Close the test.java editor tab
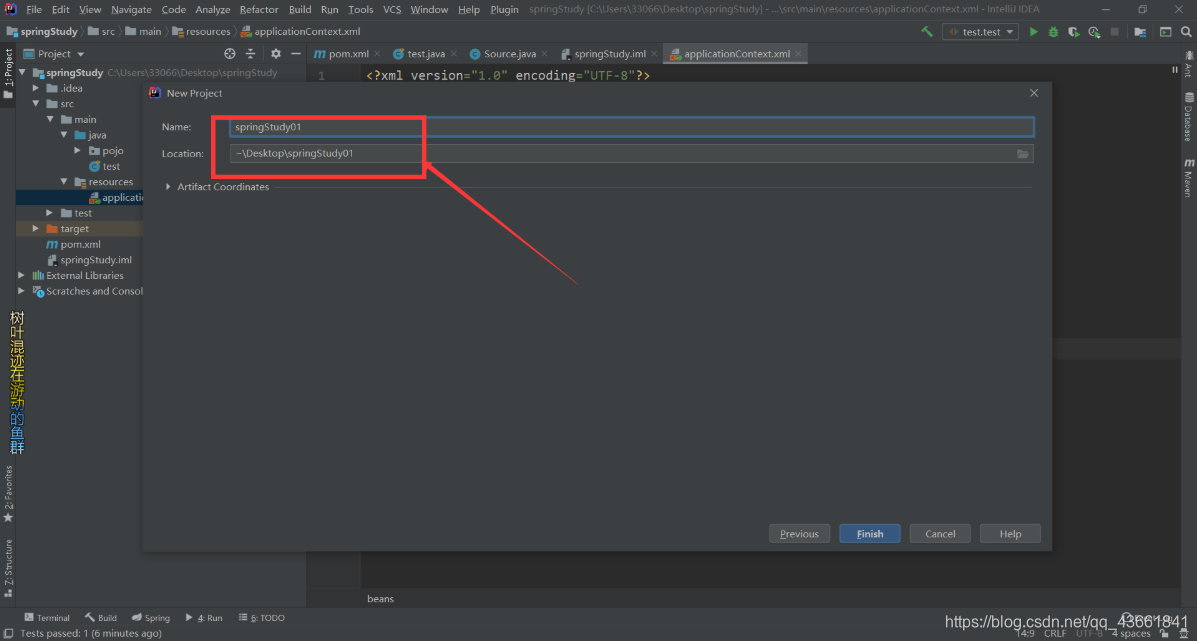Screen dimensions: 1197x641 pos(453,54)
